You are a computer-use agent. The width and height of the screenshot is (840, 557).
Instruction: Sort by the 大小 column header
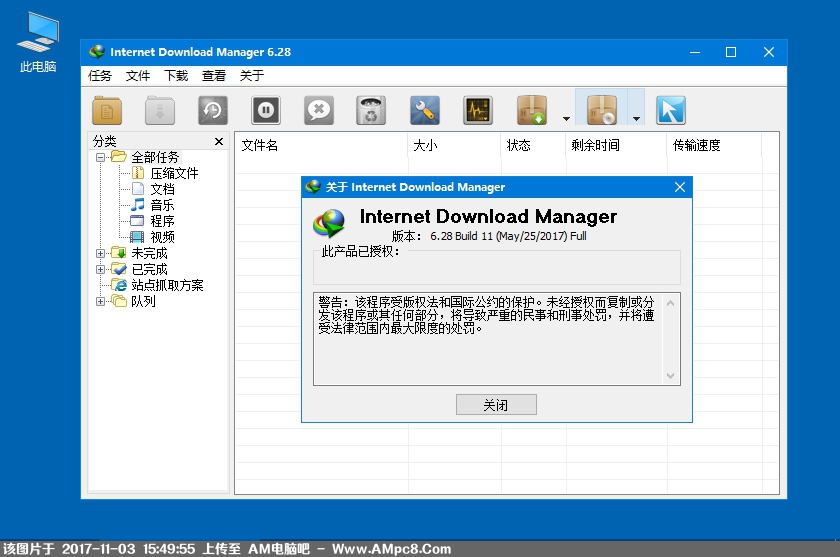point(454,145)
